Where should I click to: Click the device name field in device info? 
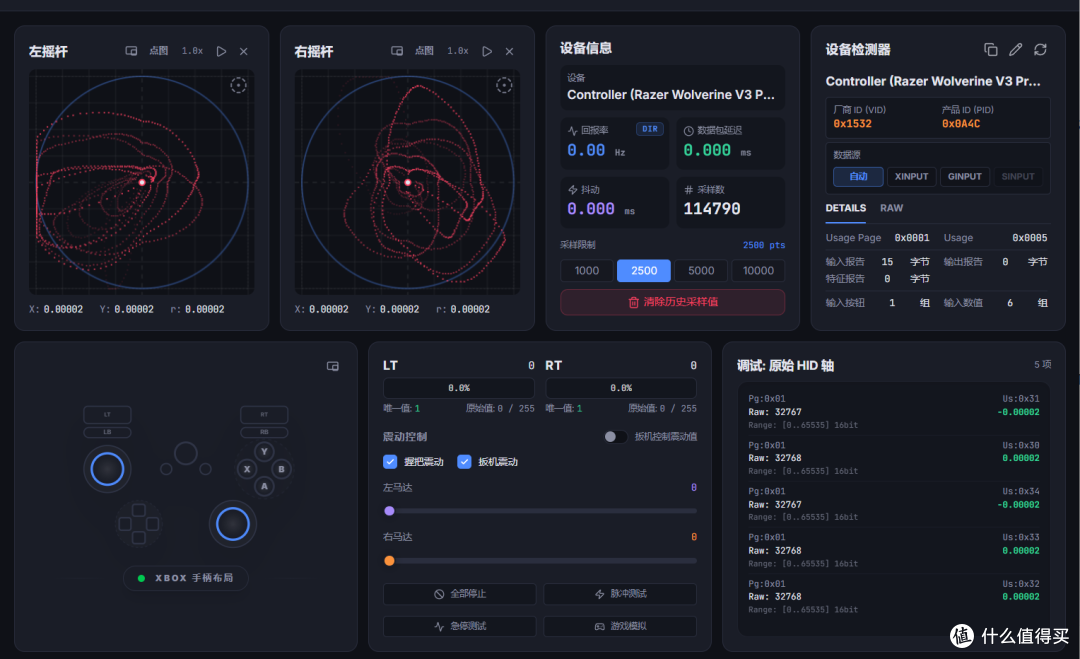[x=672, y=87]
